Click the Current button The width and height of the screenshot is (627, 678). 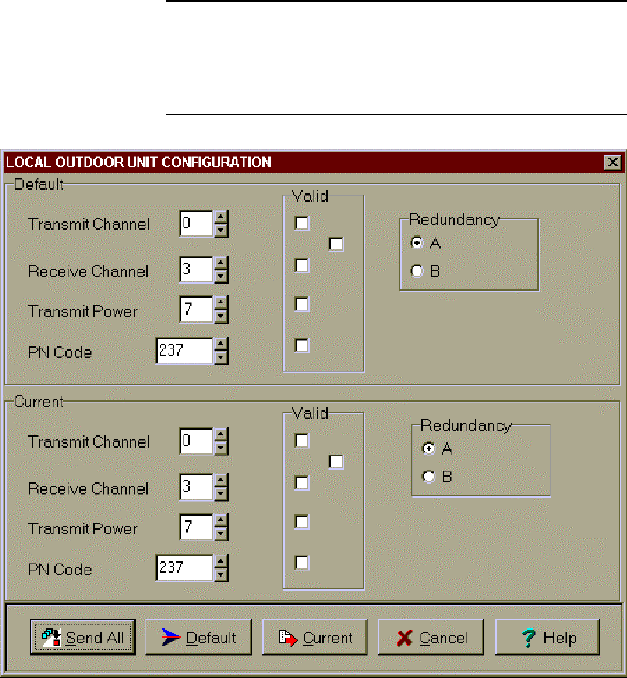pyautogui.click(x=315, y=637)
